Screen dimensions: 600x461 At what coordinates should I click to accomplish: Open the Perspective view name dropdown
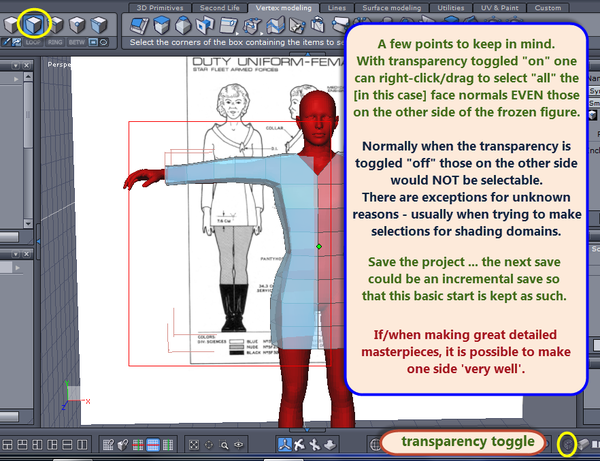point(59,64)
